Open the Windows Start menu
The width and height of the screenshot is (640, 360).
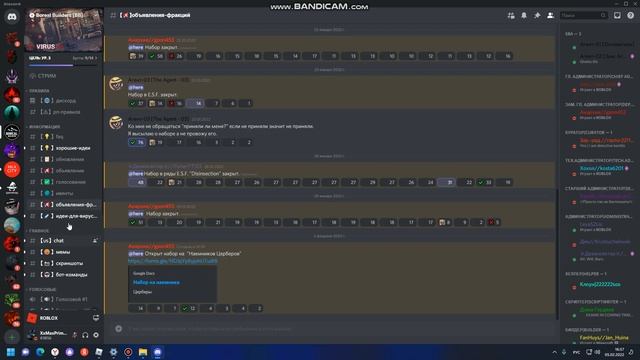click(x=11, y=352)
